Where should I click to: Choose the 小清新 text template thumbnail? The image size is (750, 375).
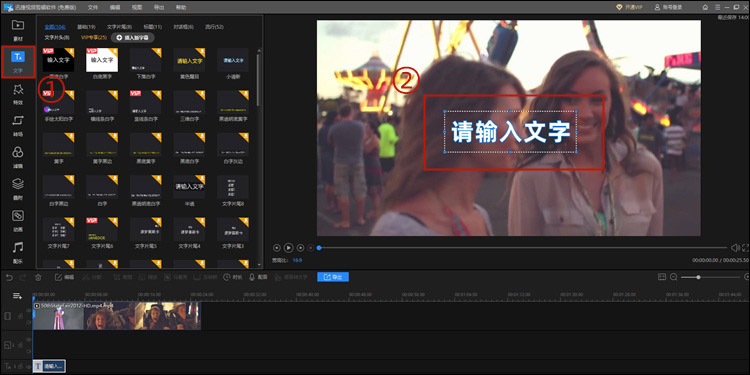(233, 60)
